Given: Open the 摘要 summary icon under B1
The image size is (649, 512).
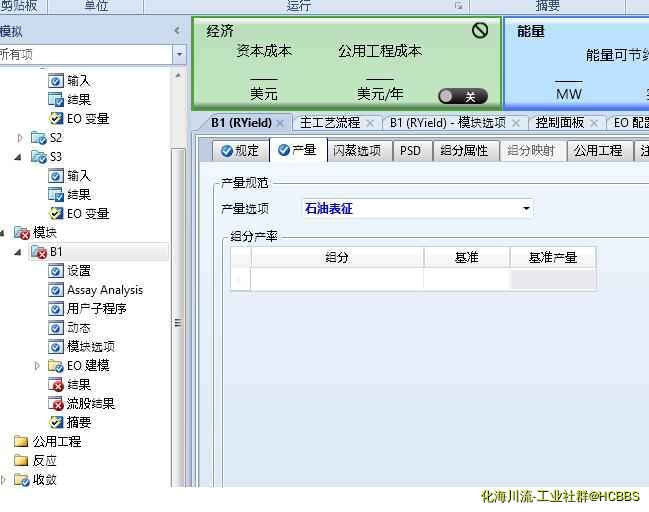Looking at the screenshot, I should [57, 422].
